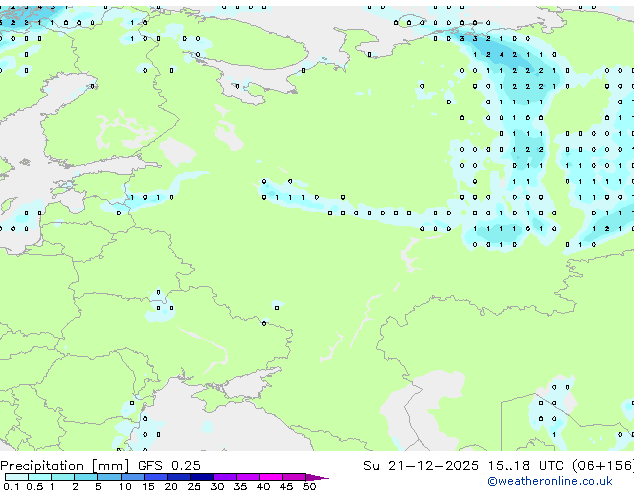Screen dimensions: 634x490
Task: Click the 0.1–0.5 mm legend swatch
Action: pos(17,477)
